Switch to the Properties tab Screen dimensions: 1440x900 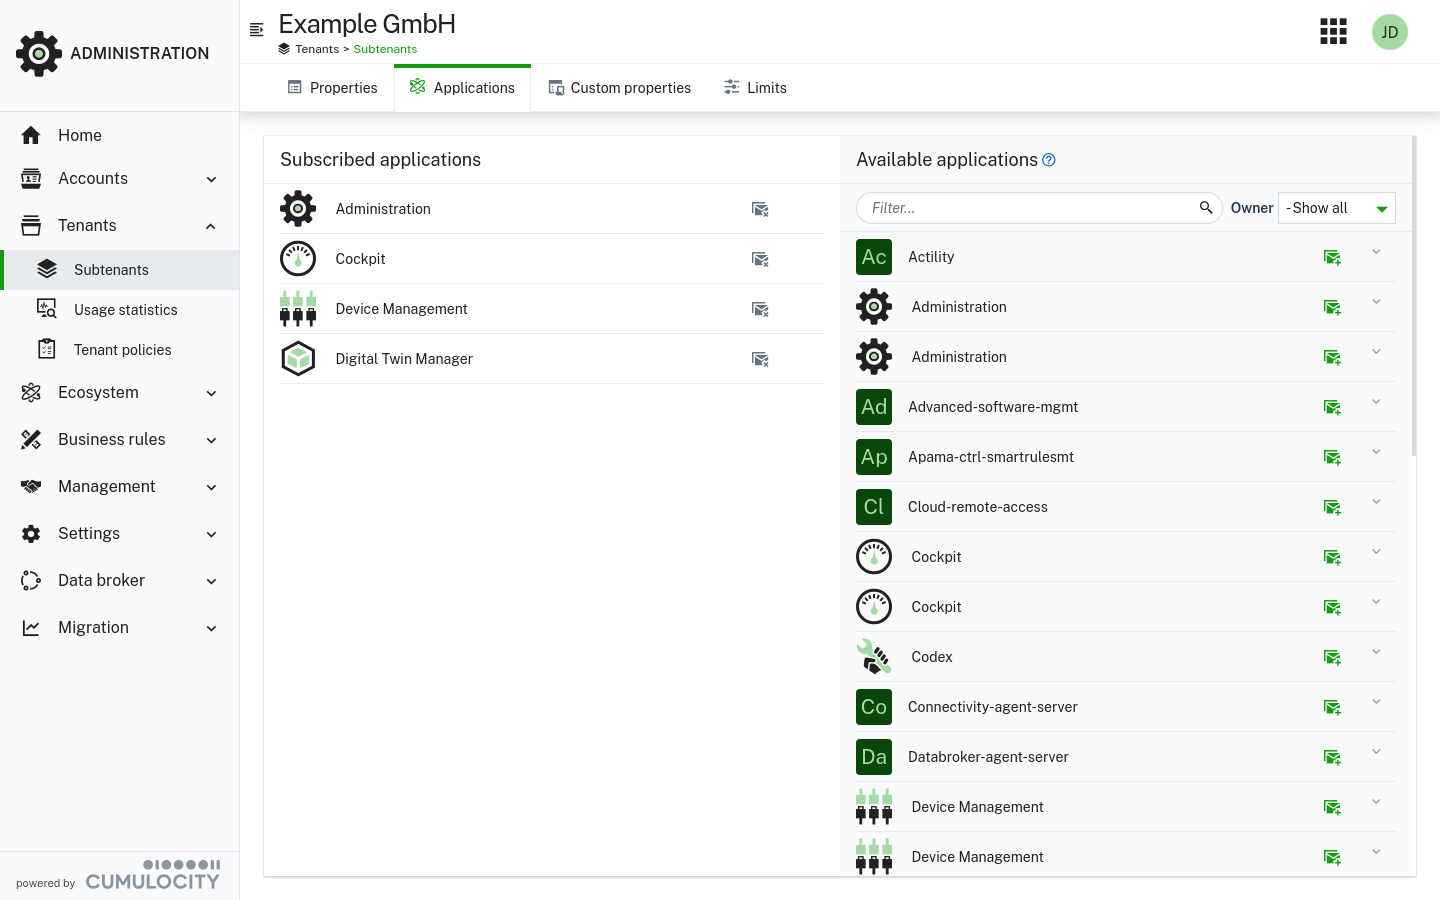332,88
